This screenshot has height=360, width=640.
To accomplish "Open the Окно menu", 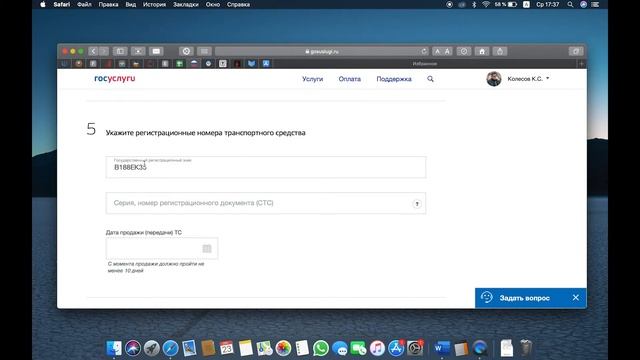I will click(213, 4).
